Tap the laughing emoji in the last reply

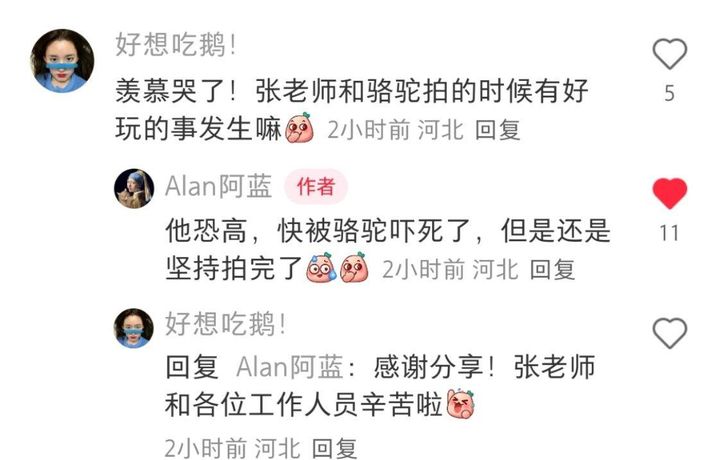[461, 404]
